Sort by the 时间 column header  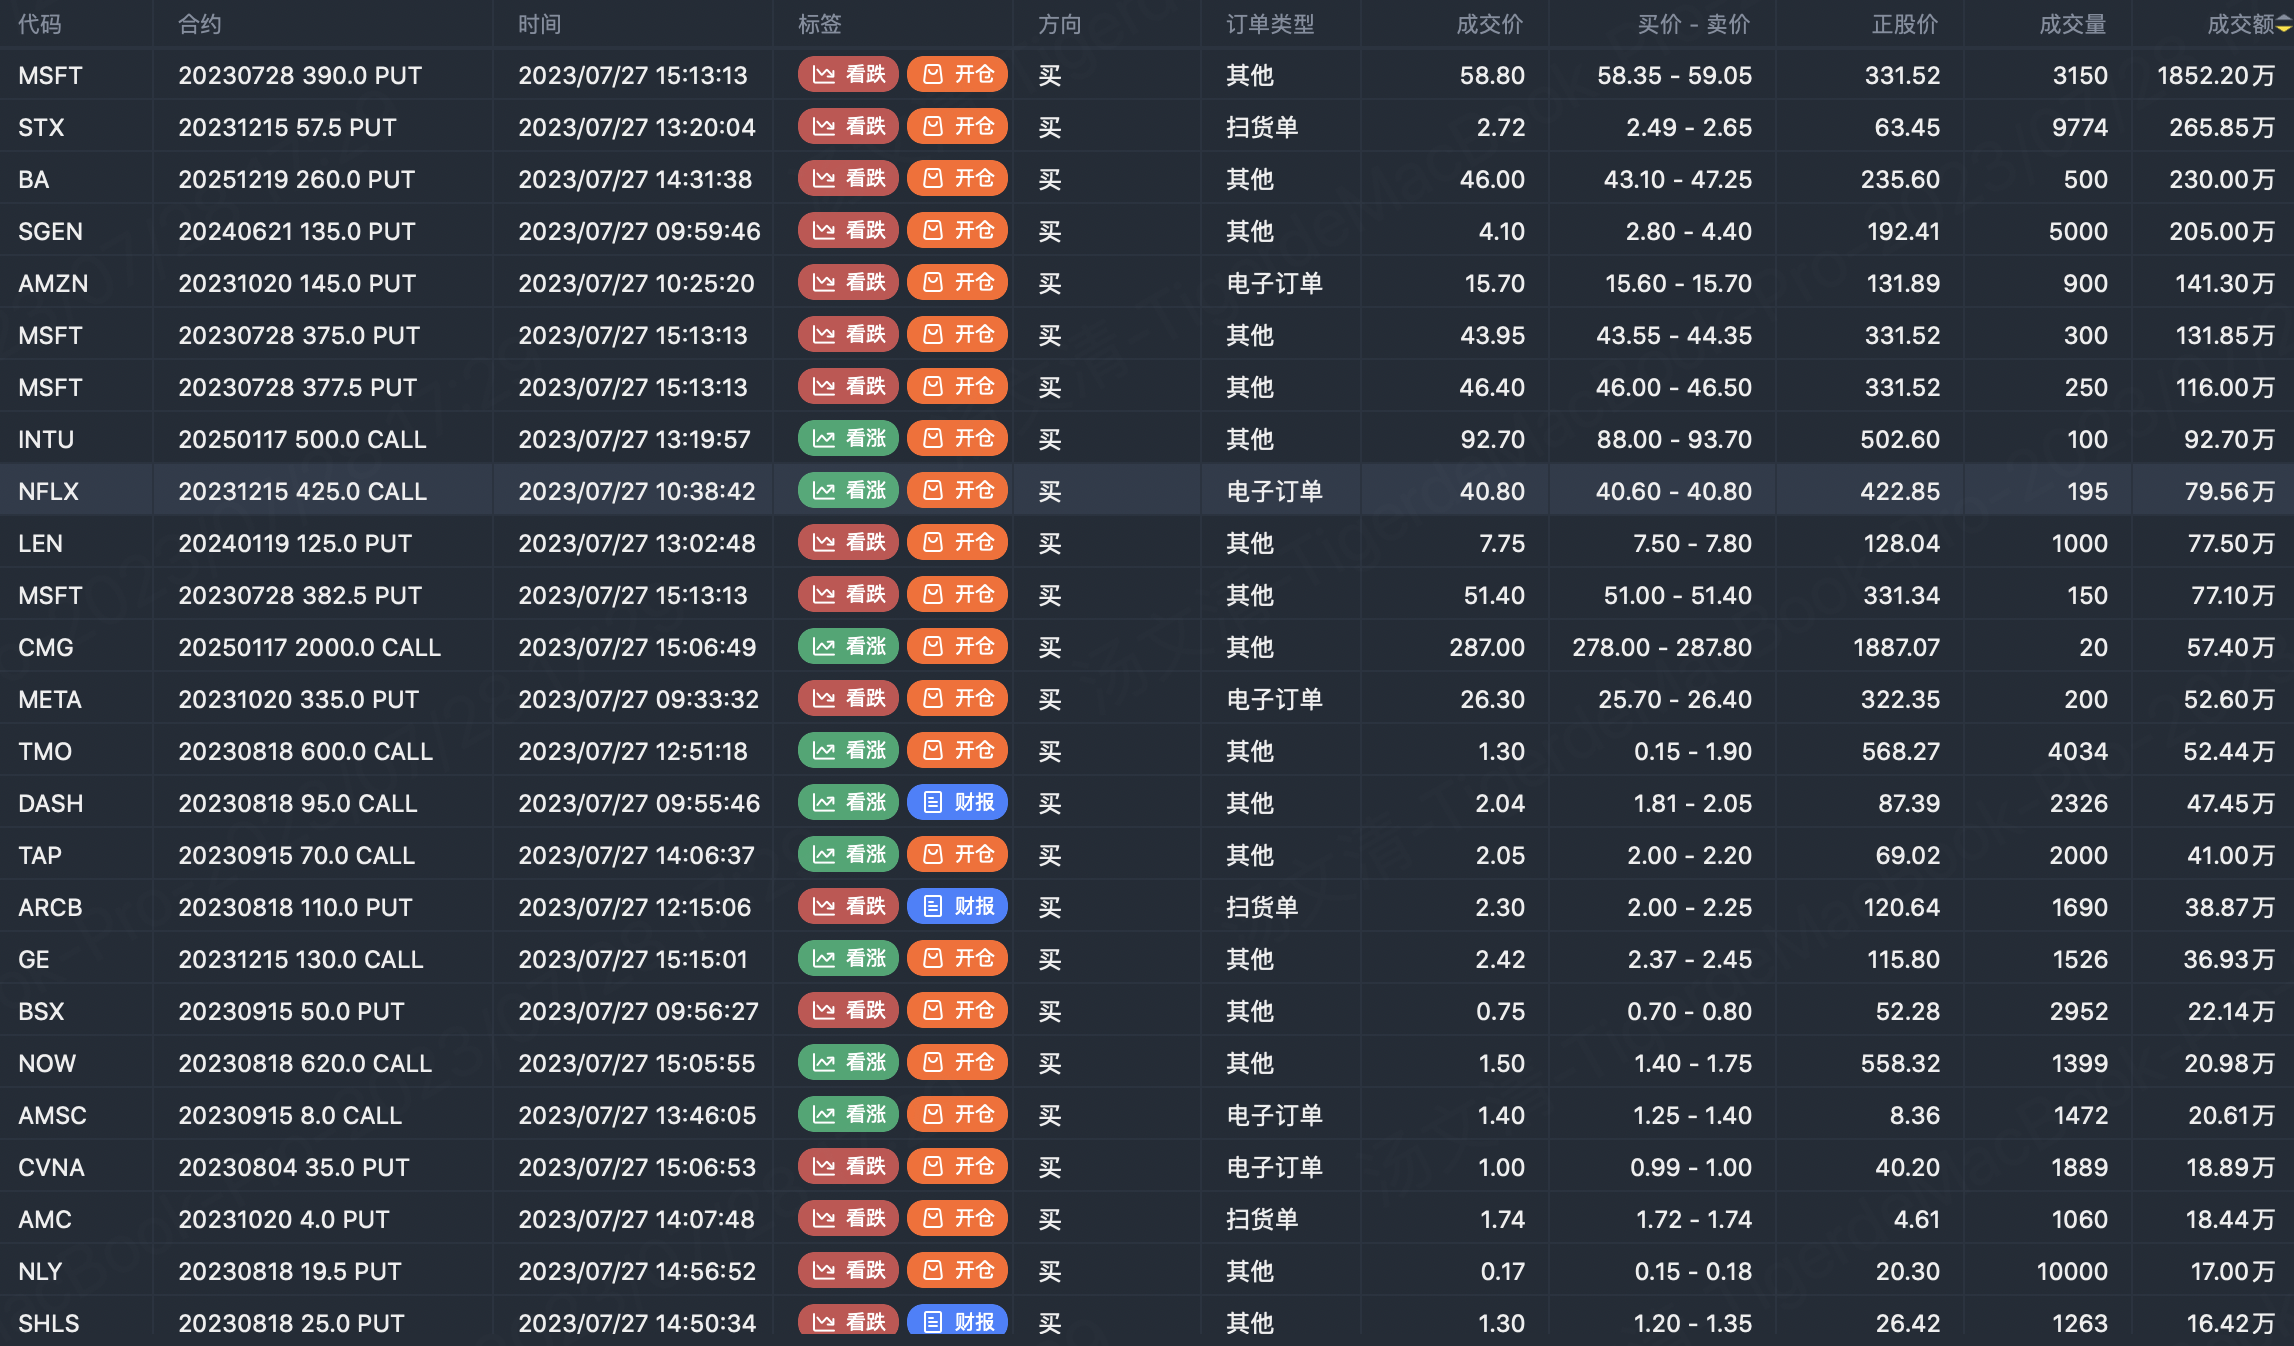point(540,25)
